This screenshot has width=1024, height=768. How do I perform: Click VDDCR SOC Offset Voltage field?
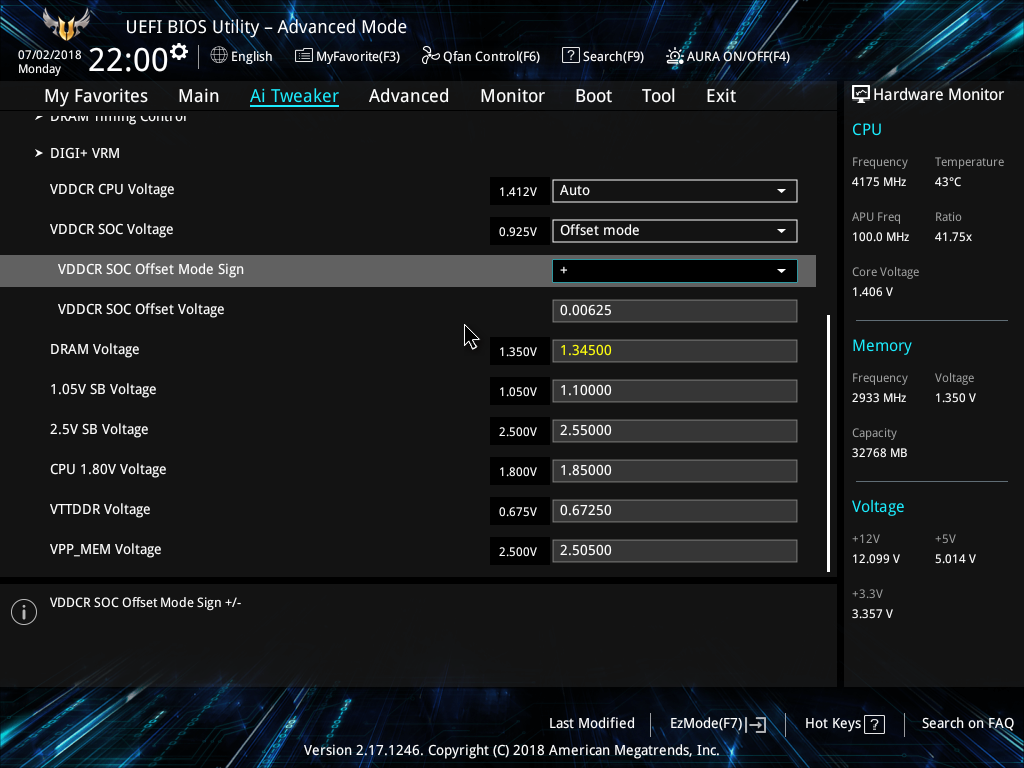pyautogui.click(x=675, y=311)
